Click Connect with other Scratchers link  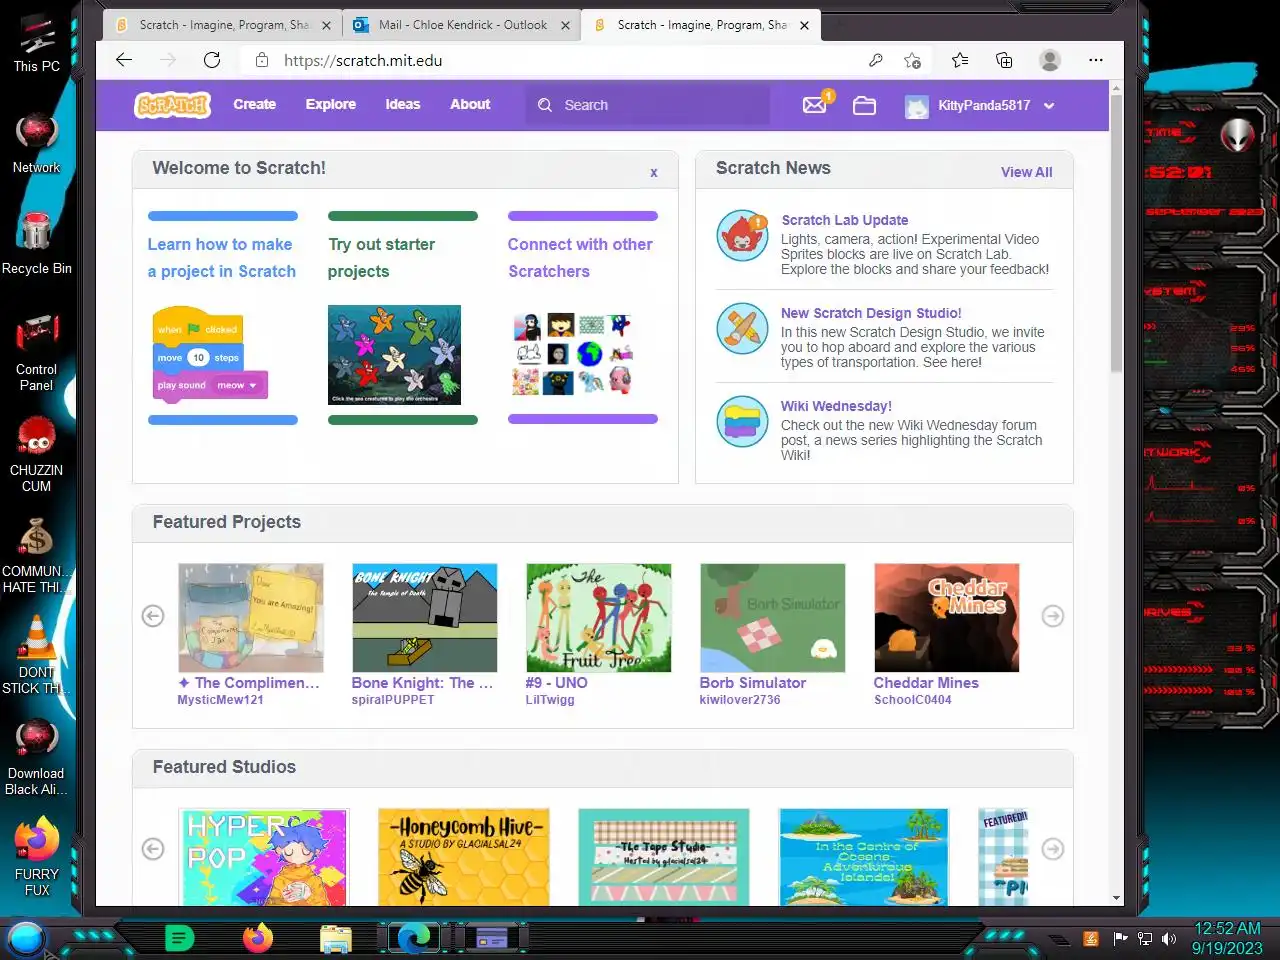pos(580,258)
